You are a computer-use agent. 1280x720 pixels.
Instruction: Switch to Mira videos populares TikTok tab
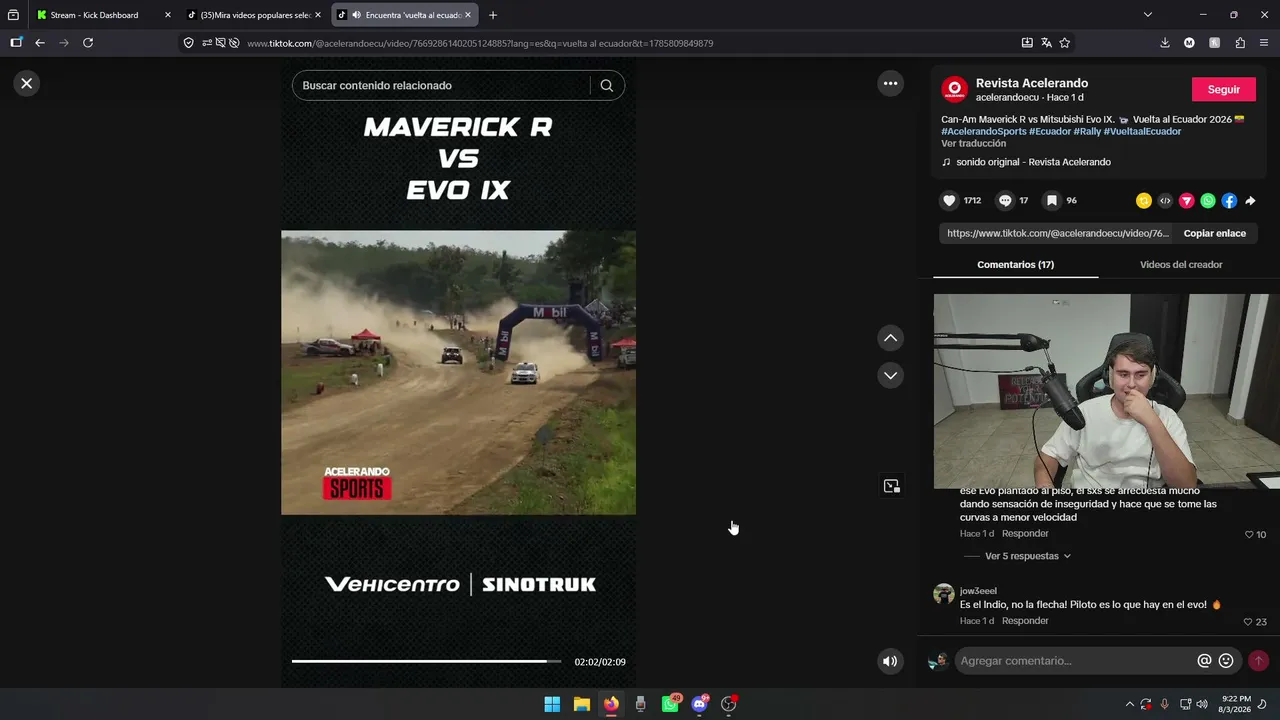[x=254, y=15]
